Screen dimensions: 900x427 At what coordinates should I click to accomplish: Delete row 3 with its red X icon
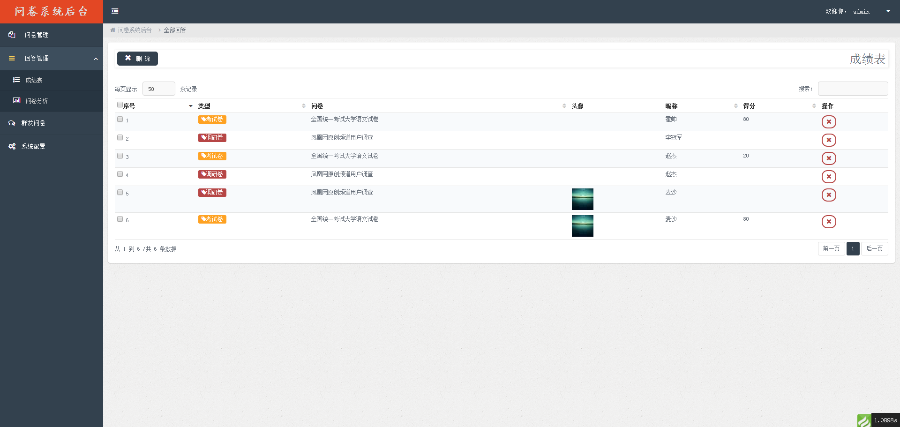[828, 158]
